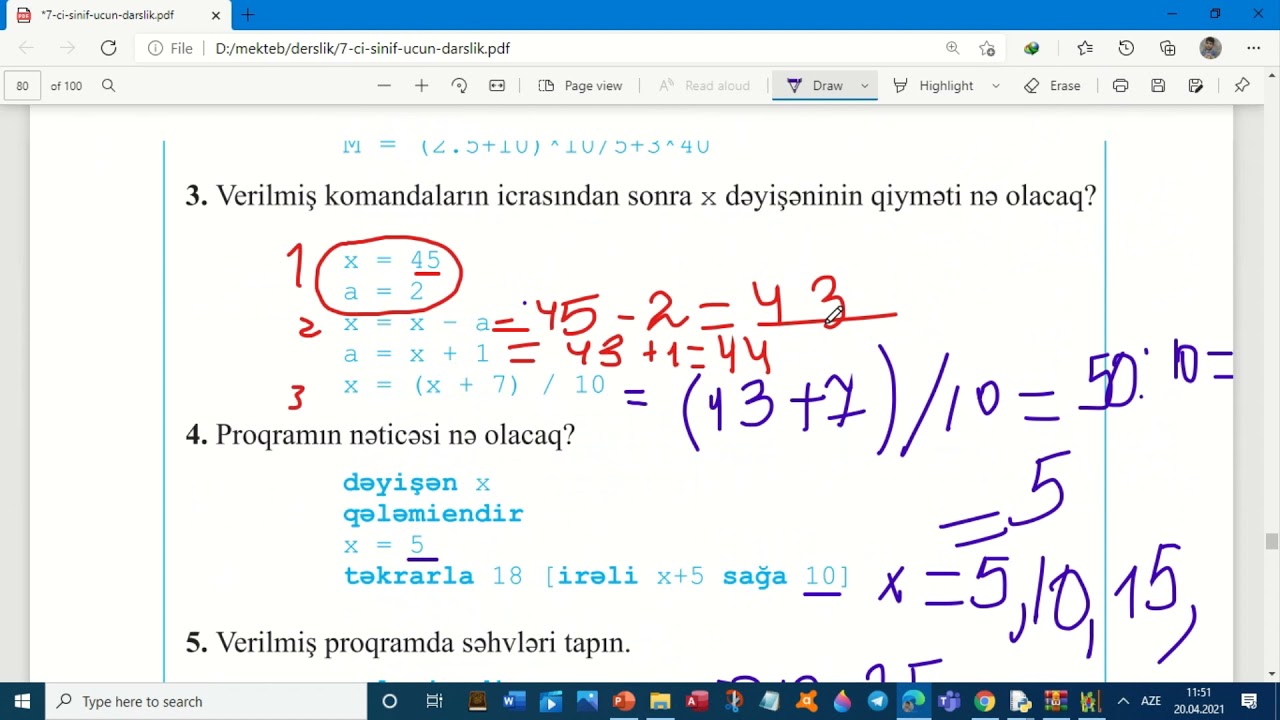
Task: Add this page to favorites star
Action: point(987,48)
